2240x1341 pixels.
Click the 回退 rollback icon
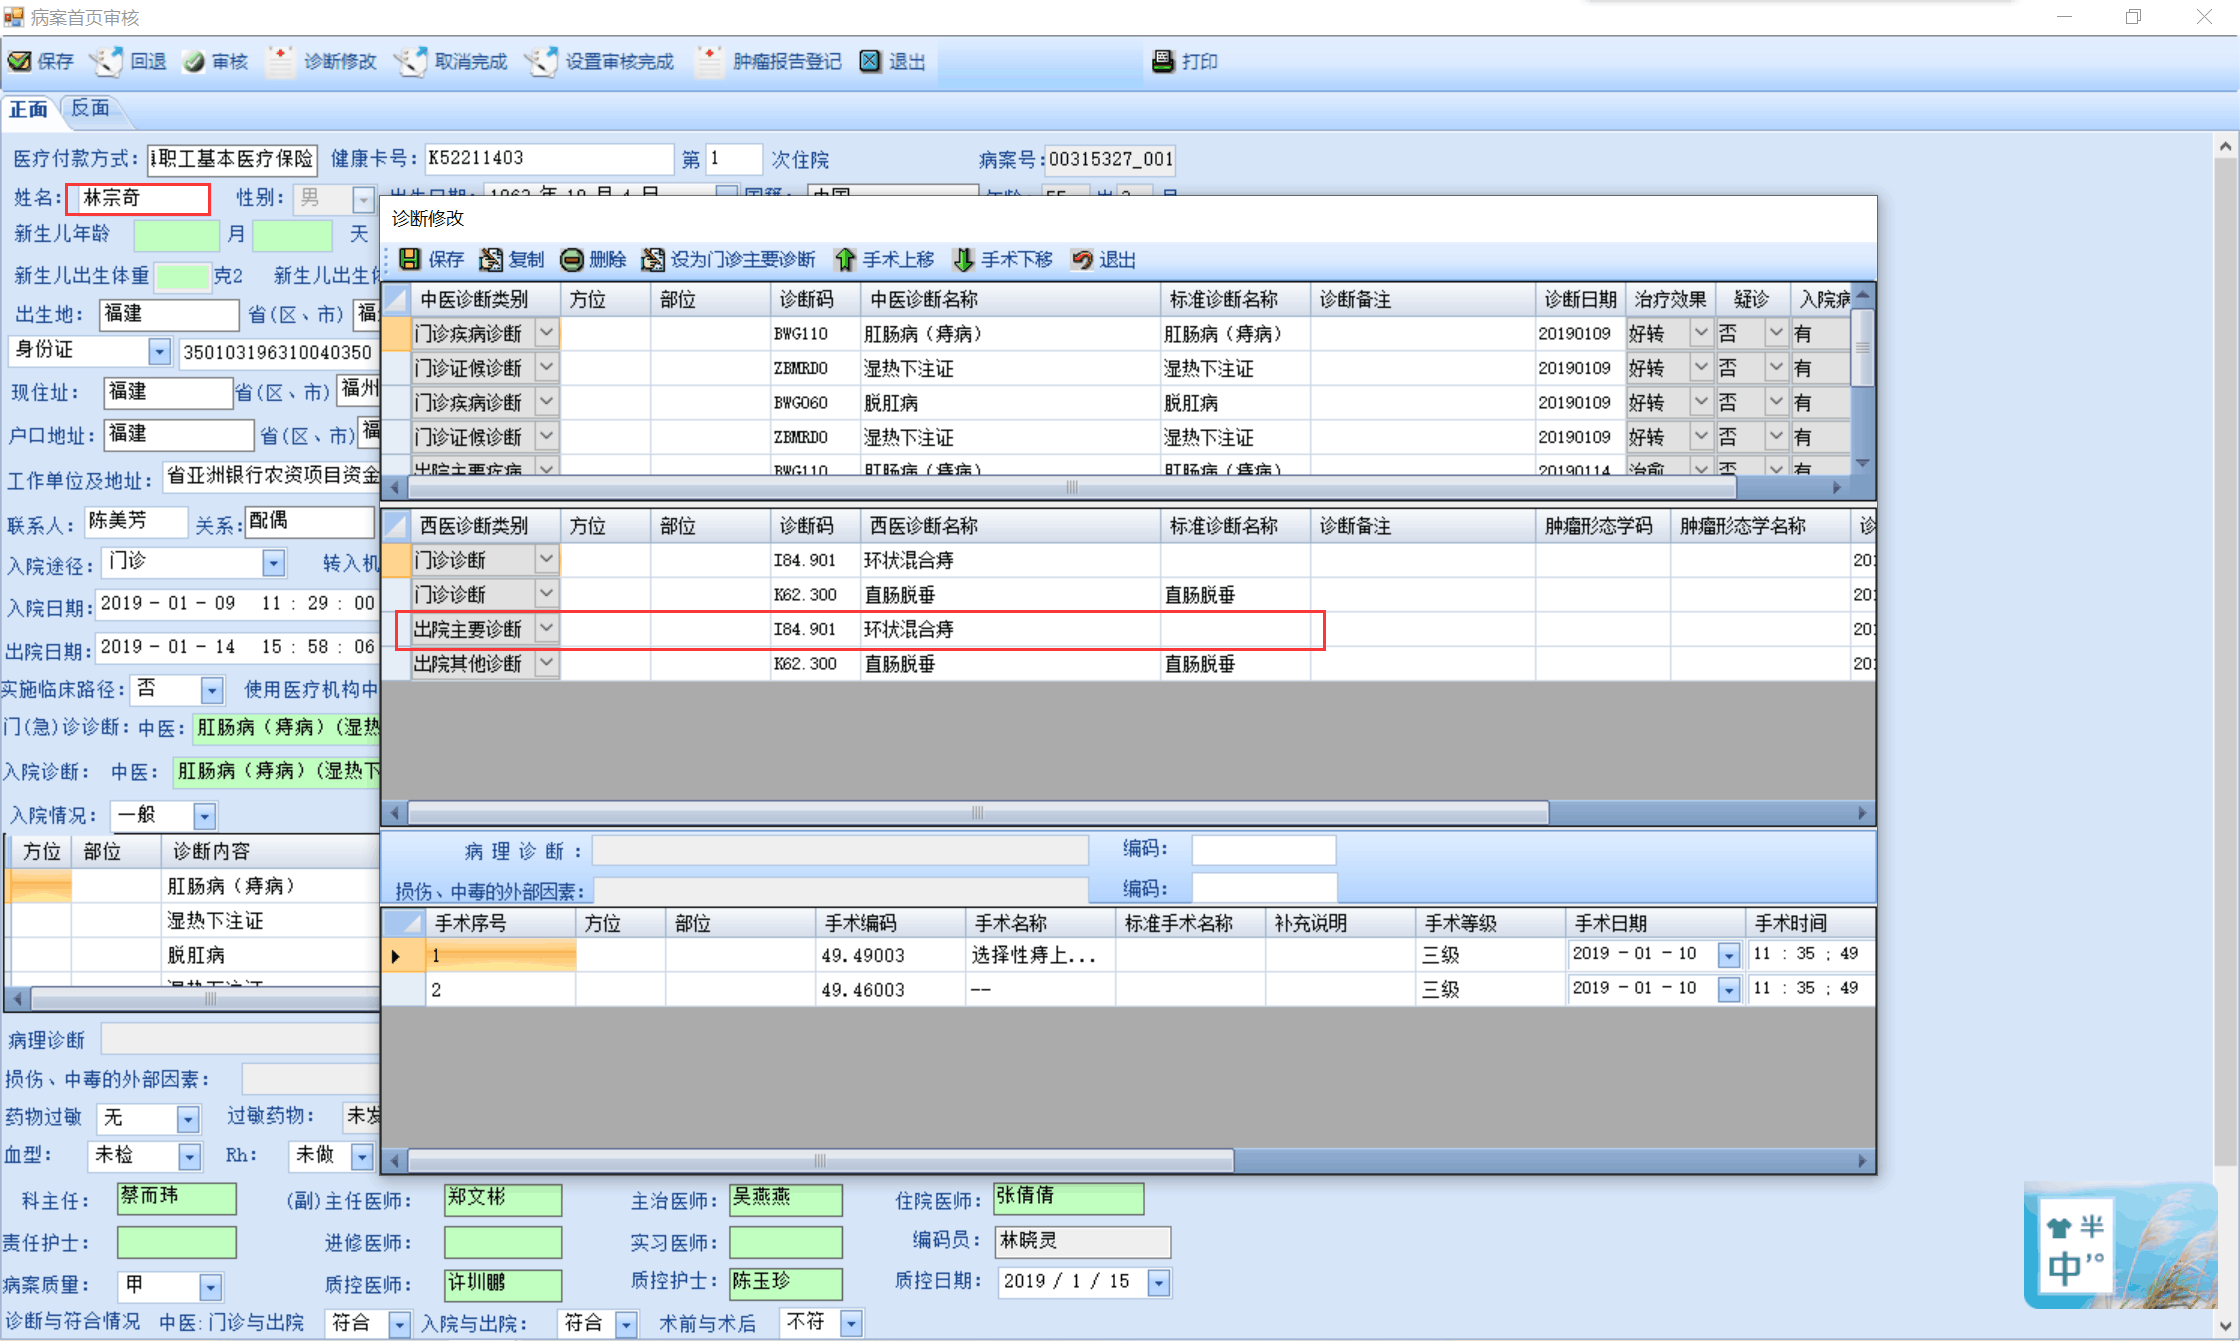pyautogui.click(x=107, y=61)
